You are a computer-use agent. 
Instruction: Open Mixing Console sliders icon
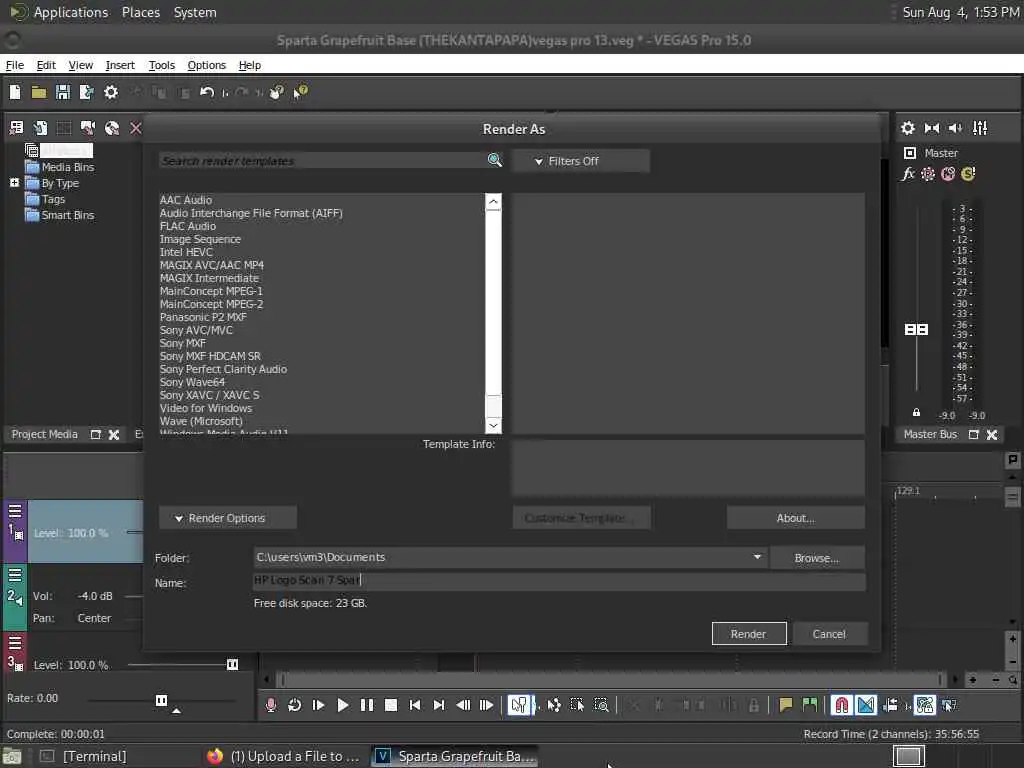coord(980,128)
